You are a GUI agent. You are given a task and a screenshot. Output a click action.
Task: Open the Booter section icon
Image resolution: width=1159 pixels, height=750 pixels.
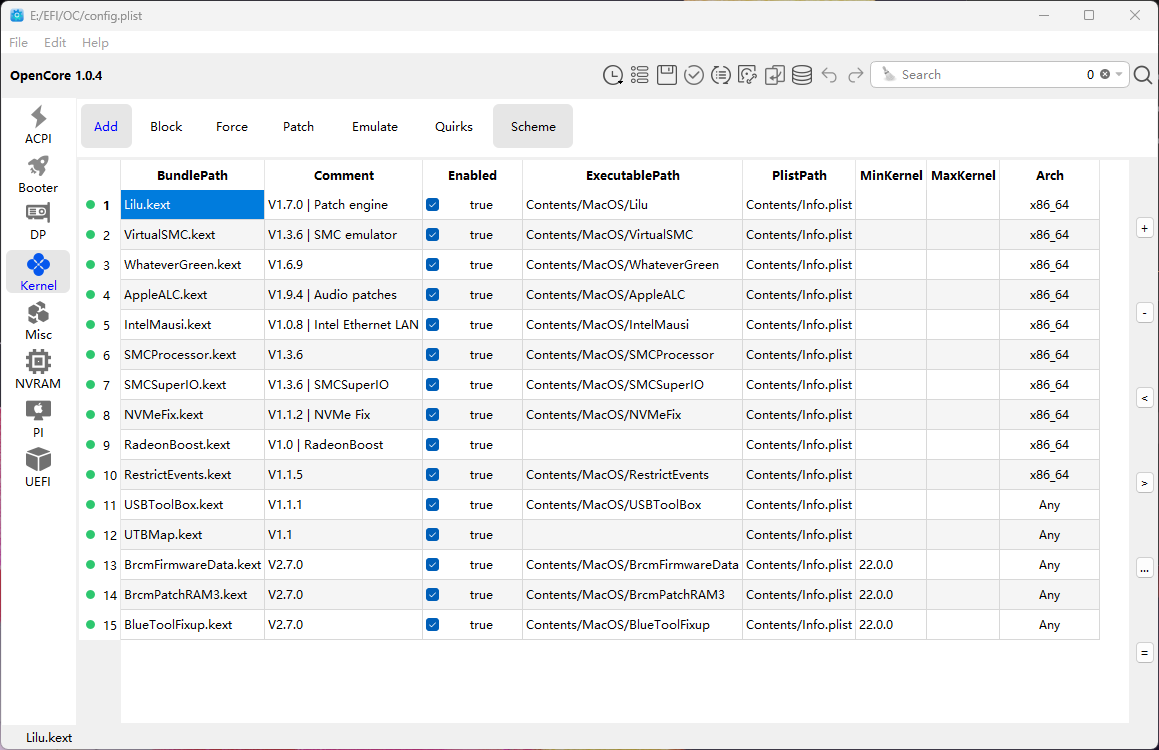point(38,173)
